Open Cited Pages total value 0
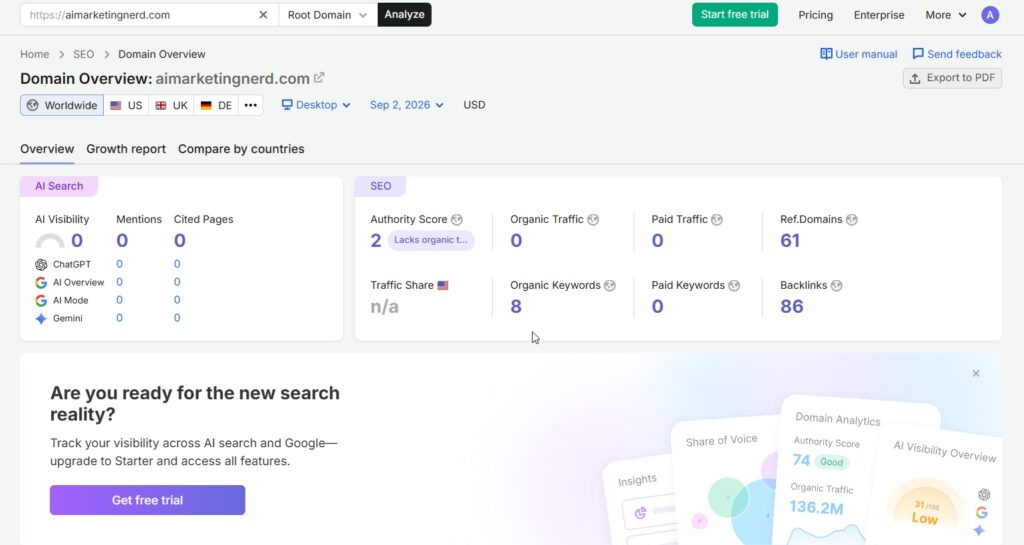The image size is (1024, 545). pos(180,241)
